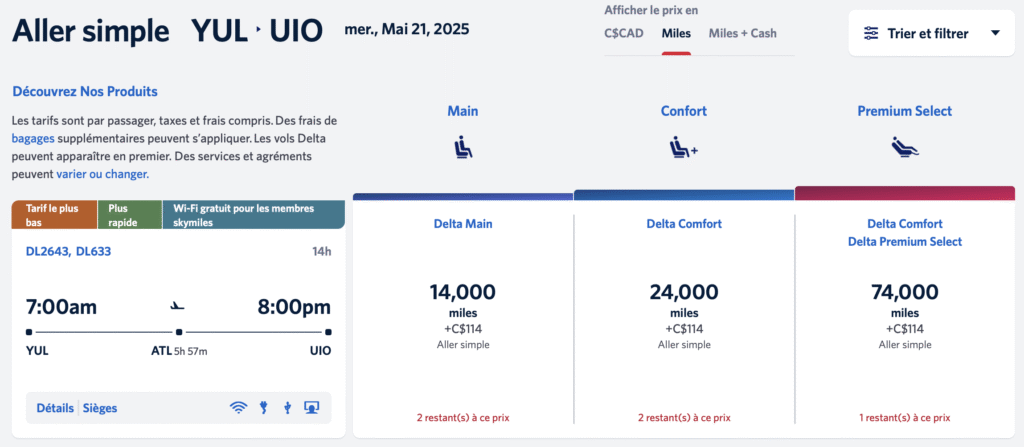Show prices in Miles

tap(676, 33)
